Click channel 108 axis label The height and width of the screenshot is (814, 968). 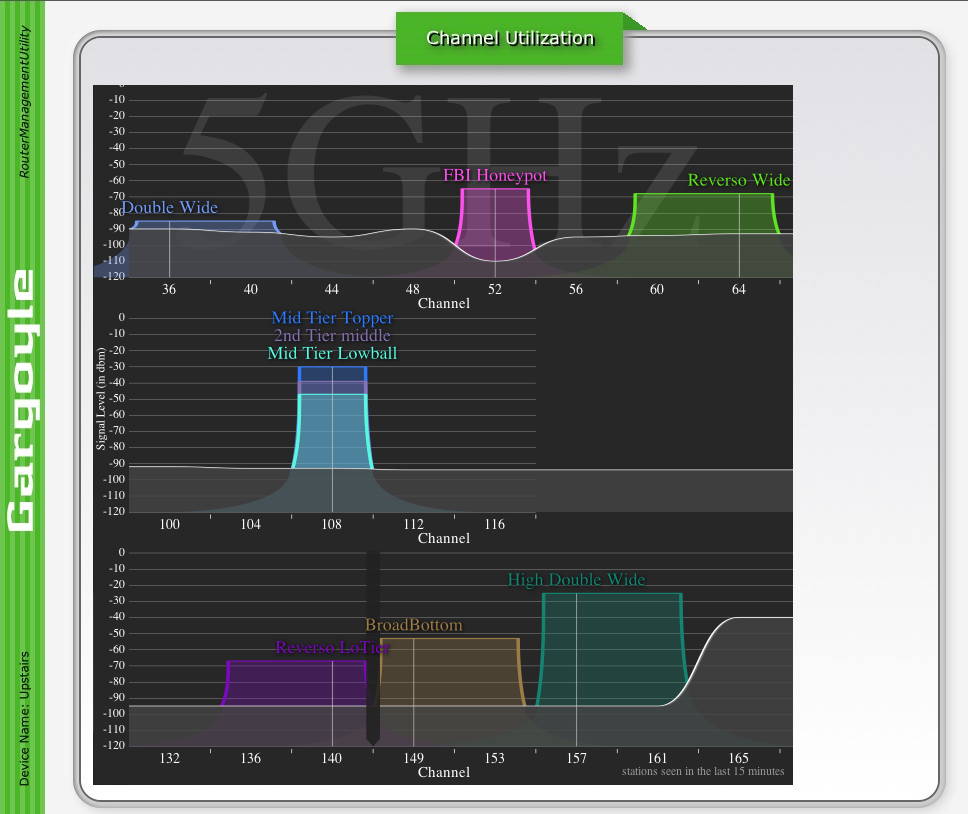point(332,525)
